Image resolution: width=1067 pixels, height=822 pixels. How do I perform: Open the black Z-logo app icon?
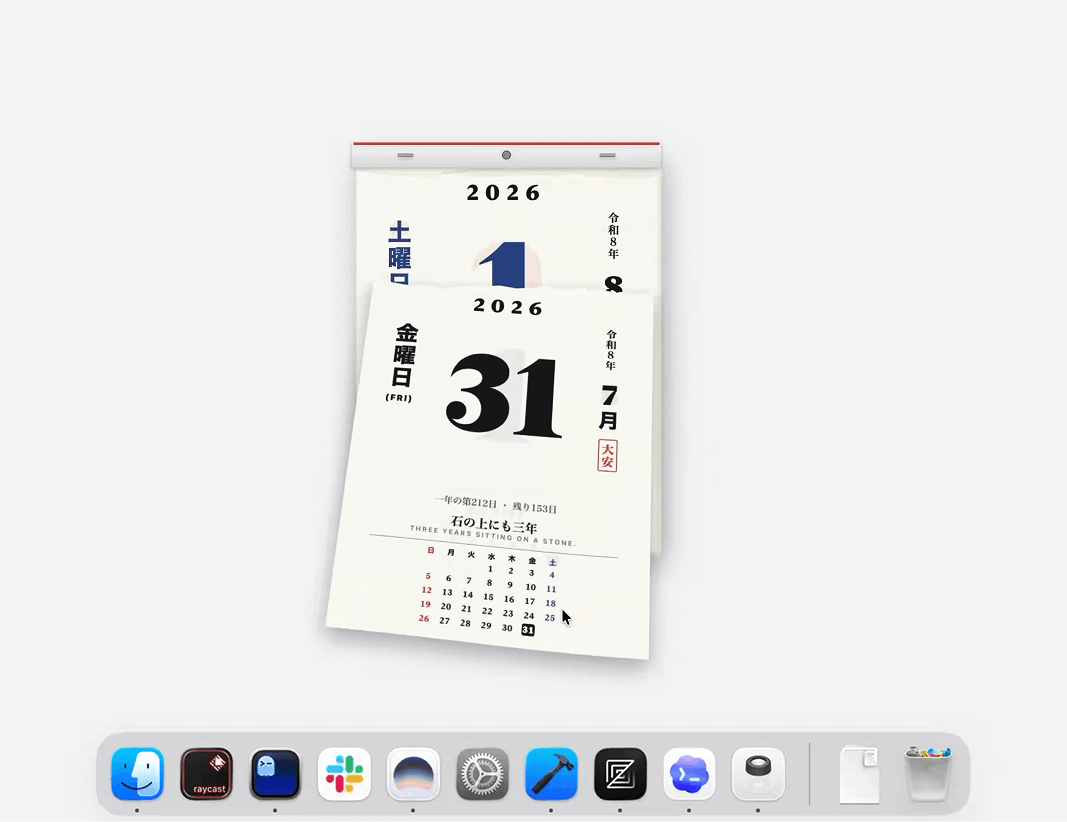[620, 774]
